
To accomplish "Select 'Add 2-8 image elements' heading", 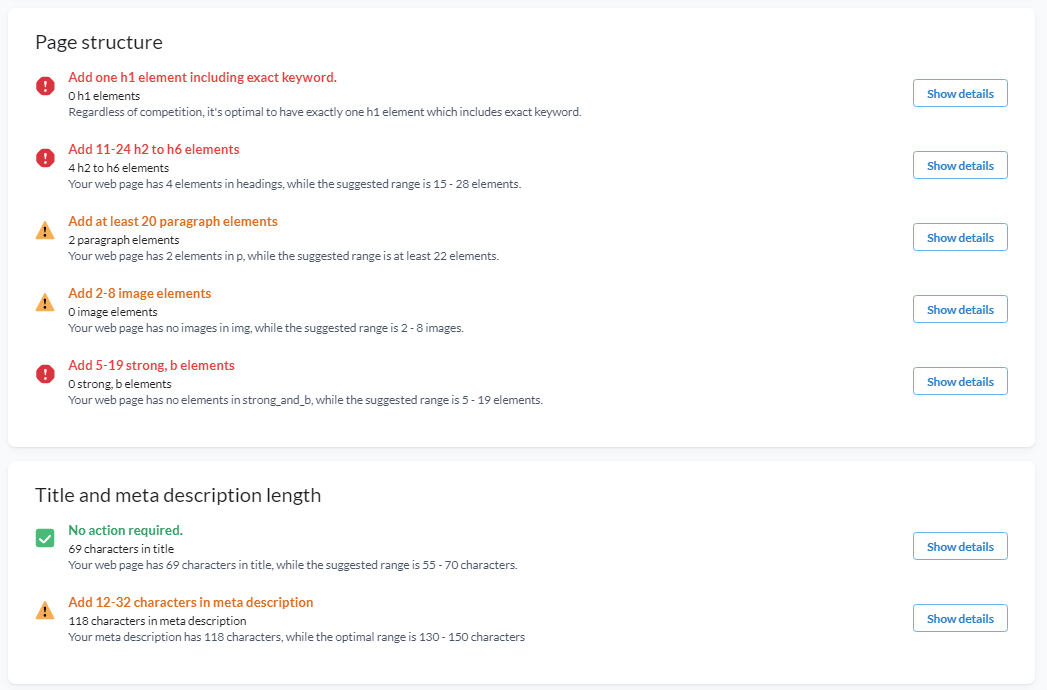I will pyautogui.click(x=140, y=294).
